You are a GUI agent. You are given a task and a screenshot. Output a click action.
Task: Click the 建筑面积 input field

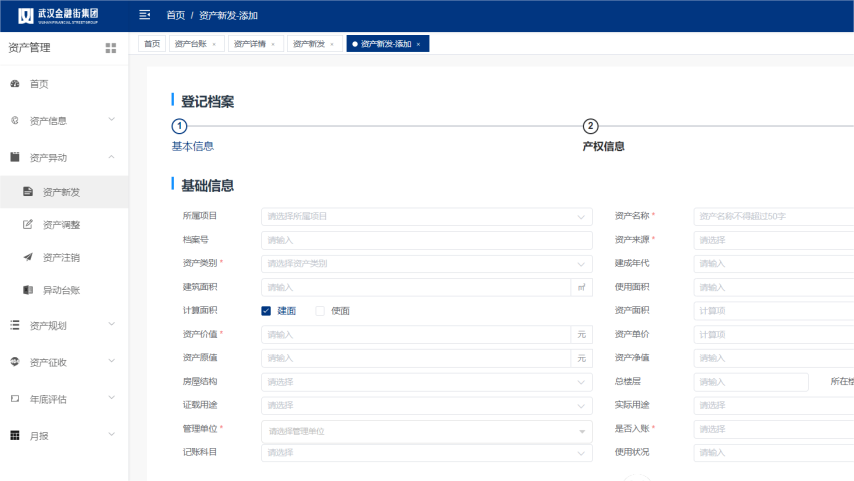(416, 287)
